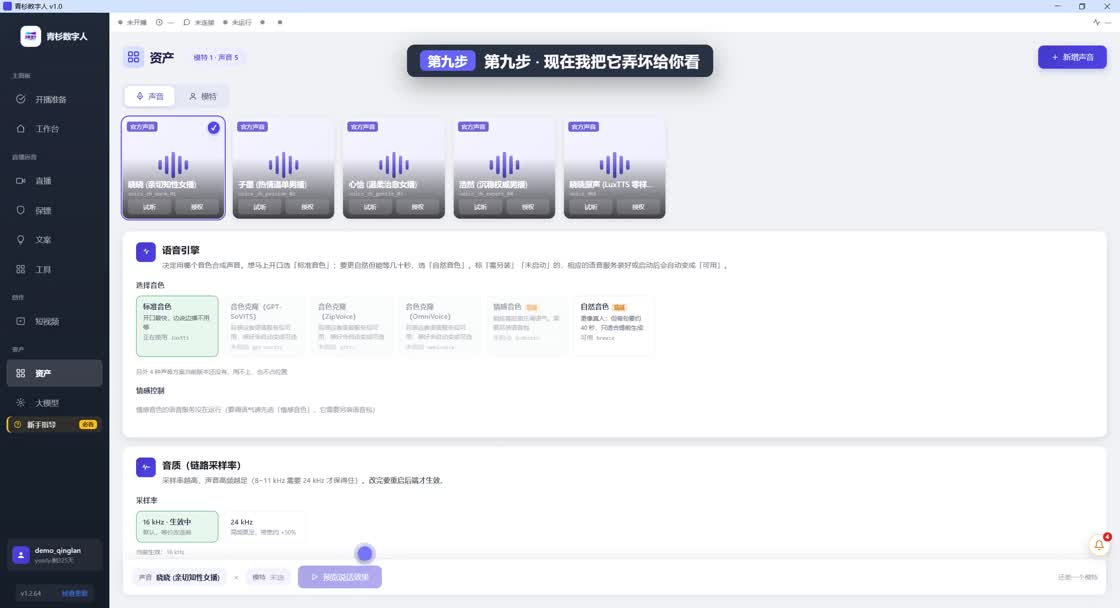
Task: Click 授权 on 晓晓 亲切知性女播 card
Action: coord(197,207)
